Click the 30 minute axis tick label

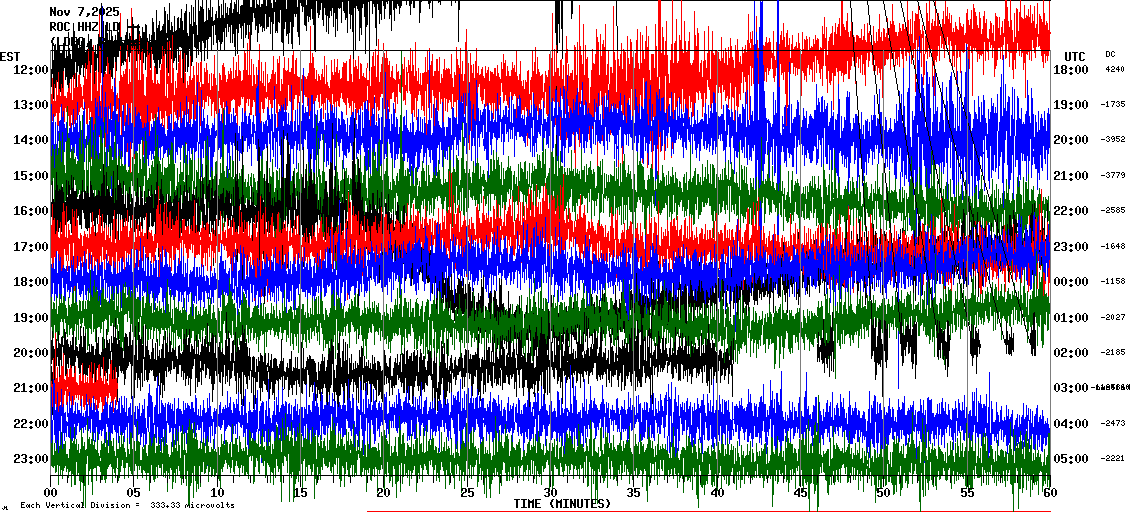point(550,493)
